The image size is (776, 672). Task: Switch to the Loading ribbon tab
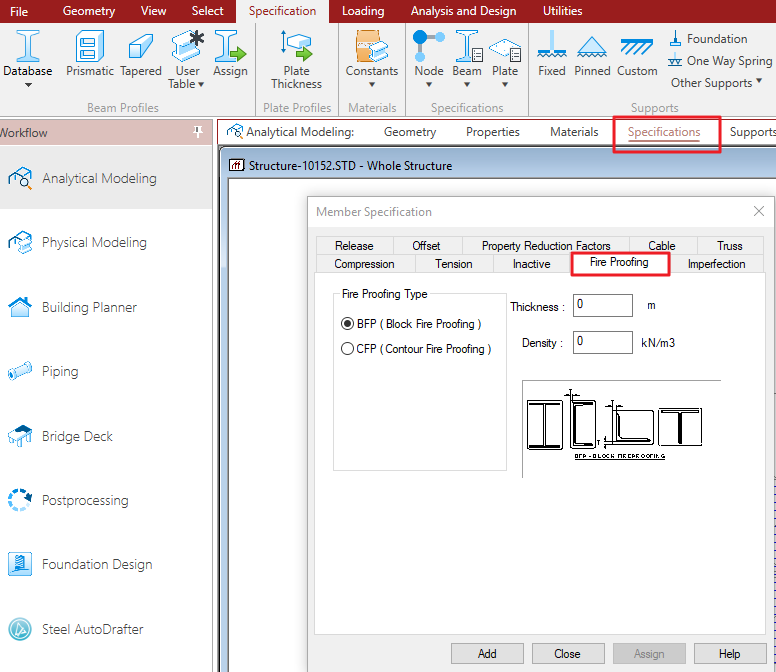pyautogui.click(x=363, y=11)
